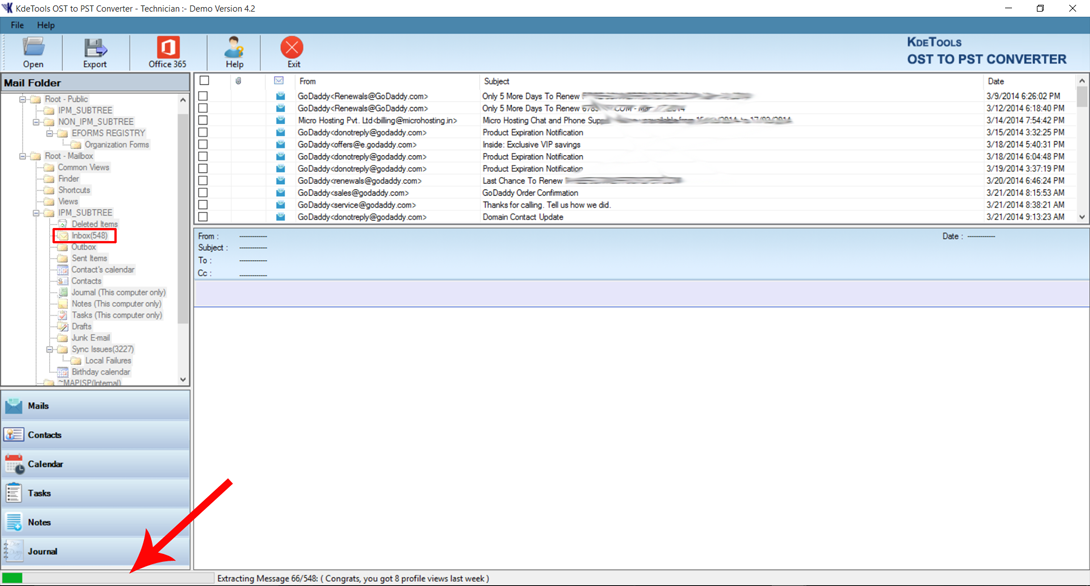Viewport: 1090px width, 586px height.
Task: Select the Inbox(548) folder
Action: (89, 236)
